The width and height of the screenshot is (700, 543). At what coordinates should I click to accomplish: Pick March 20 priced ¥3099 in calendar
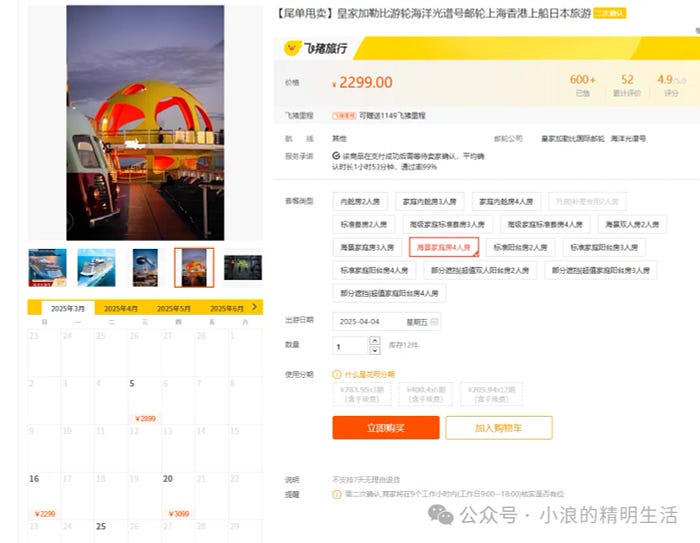178,496
